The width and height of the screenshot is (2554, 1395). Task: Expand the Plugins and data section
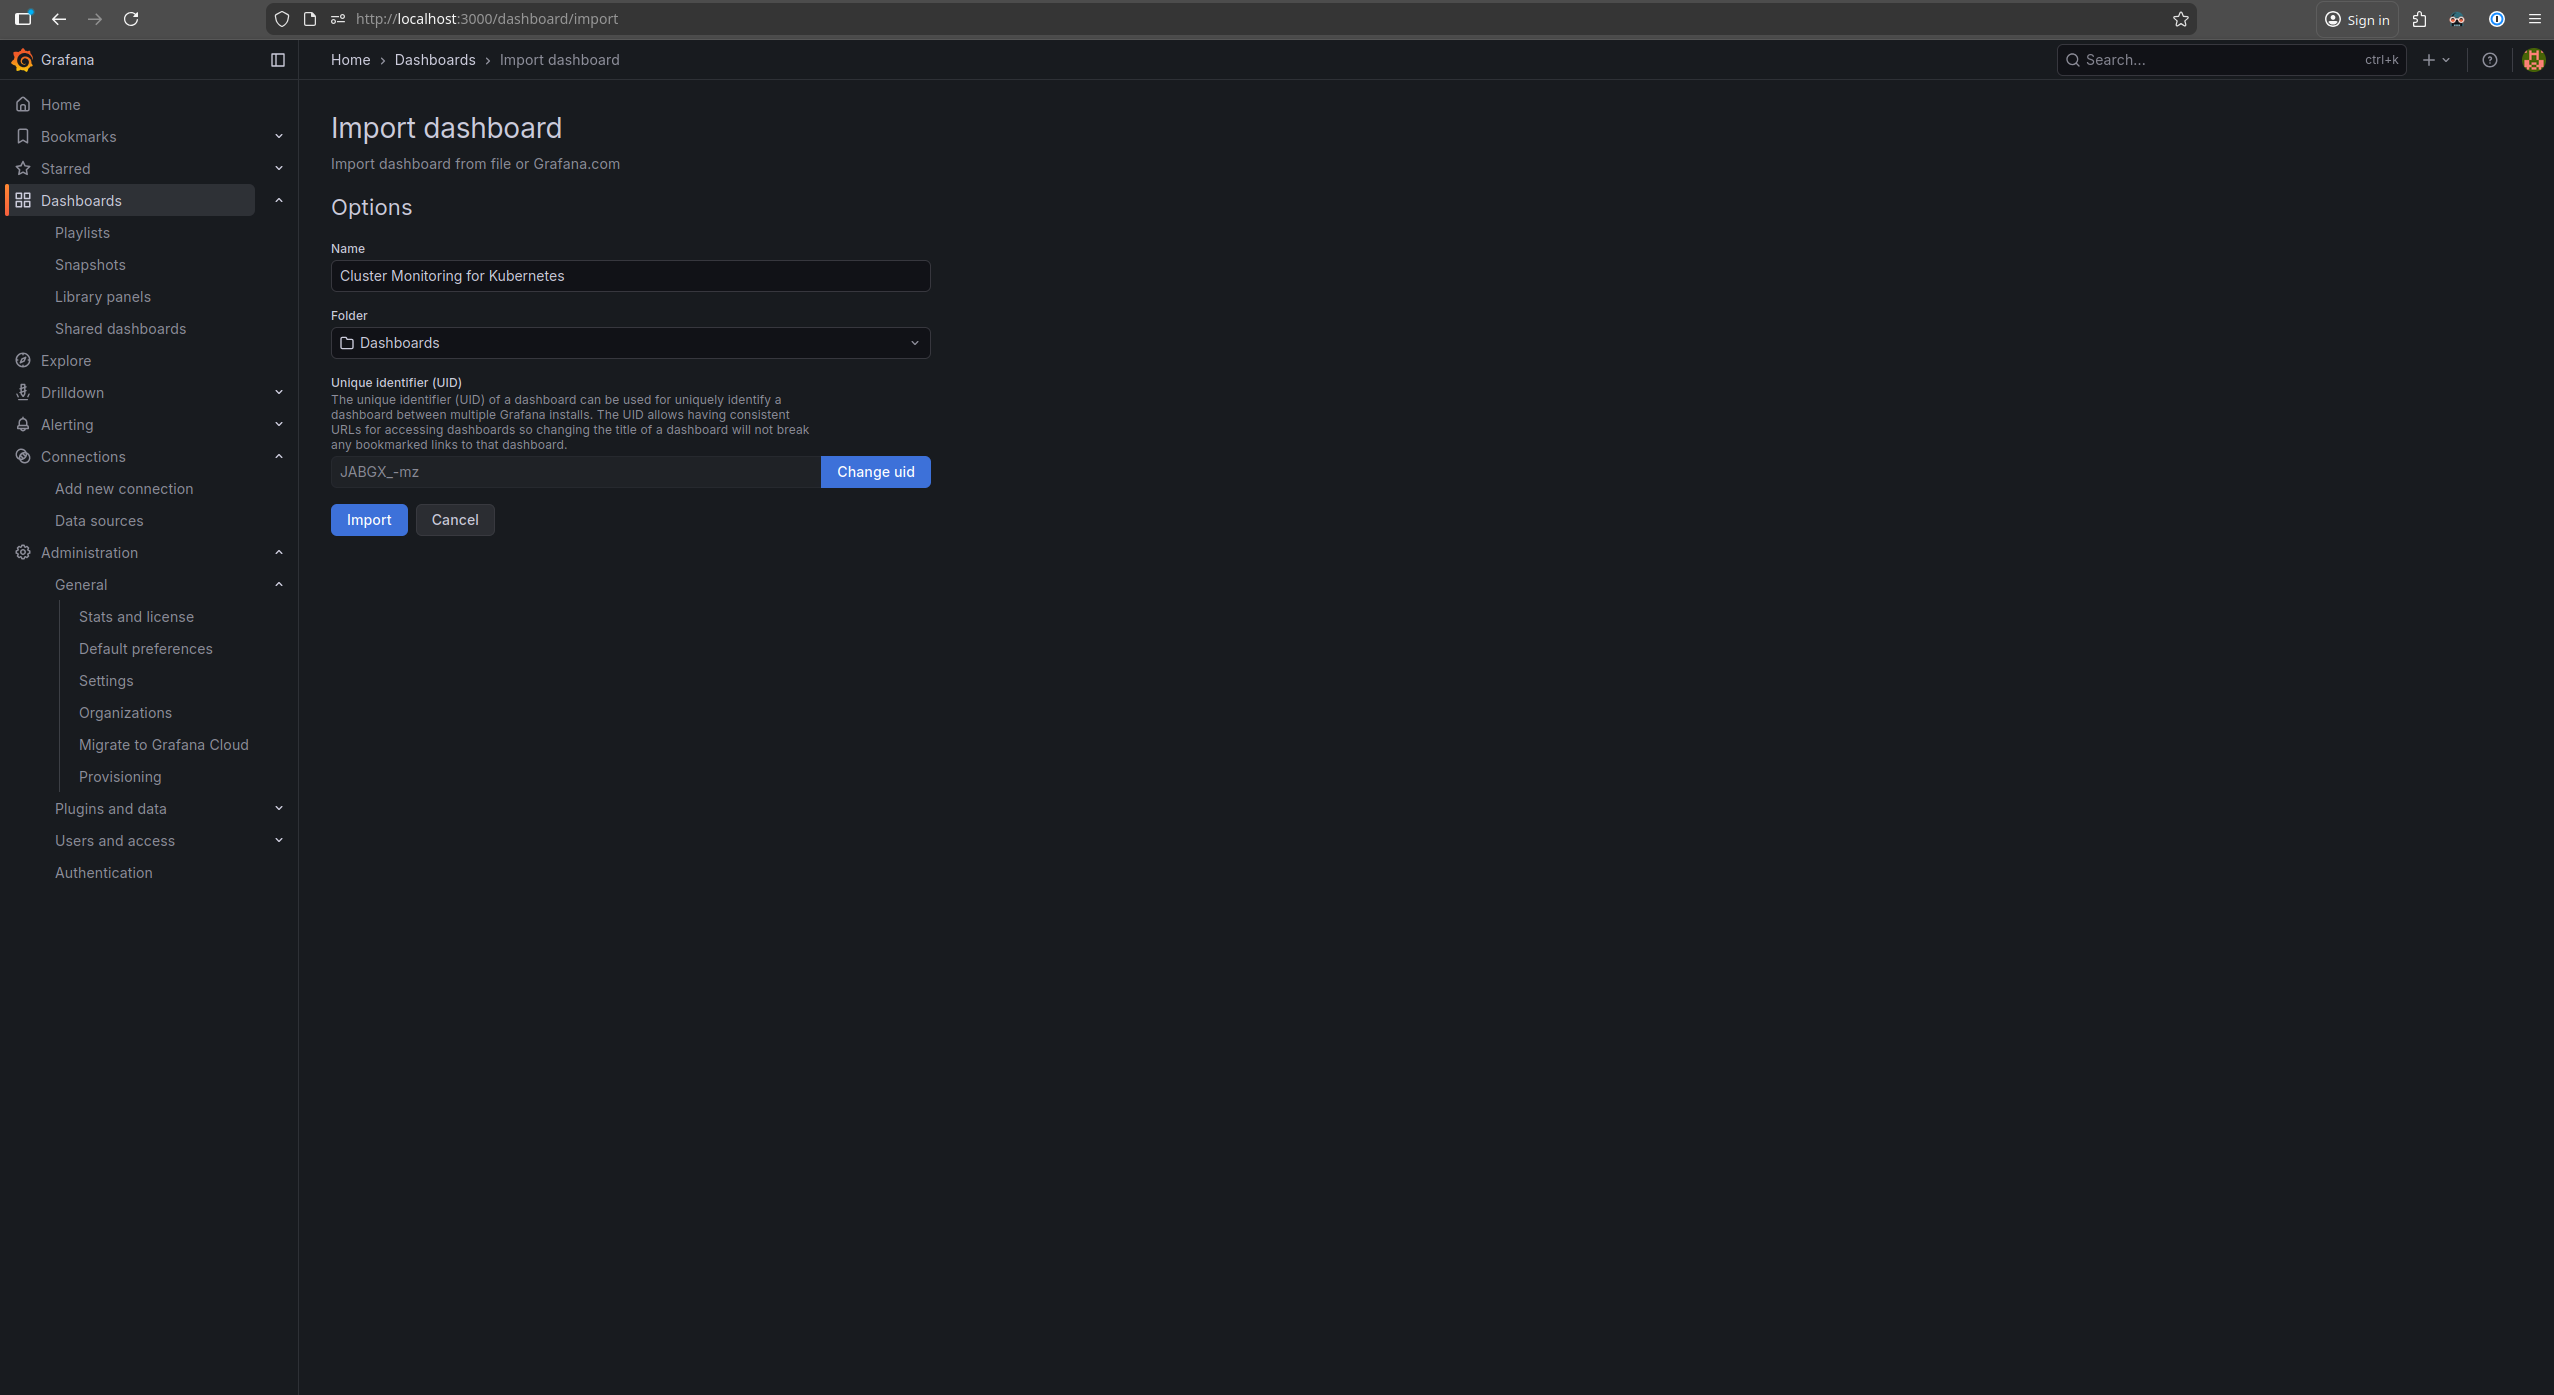[x=278, y=808]
